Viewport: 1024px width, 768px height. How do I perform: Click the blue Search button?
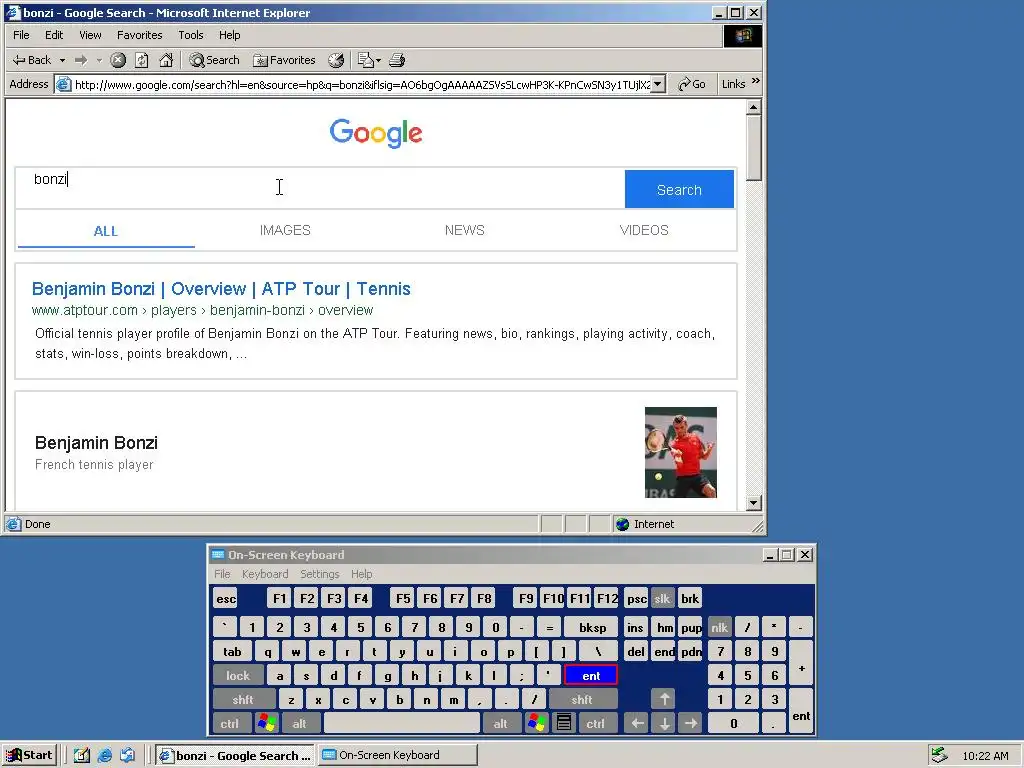click(x=679, y=189)
